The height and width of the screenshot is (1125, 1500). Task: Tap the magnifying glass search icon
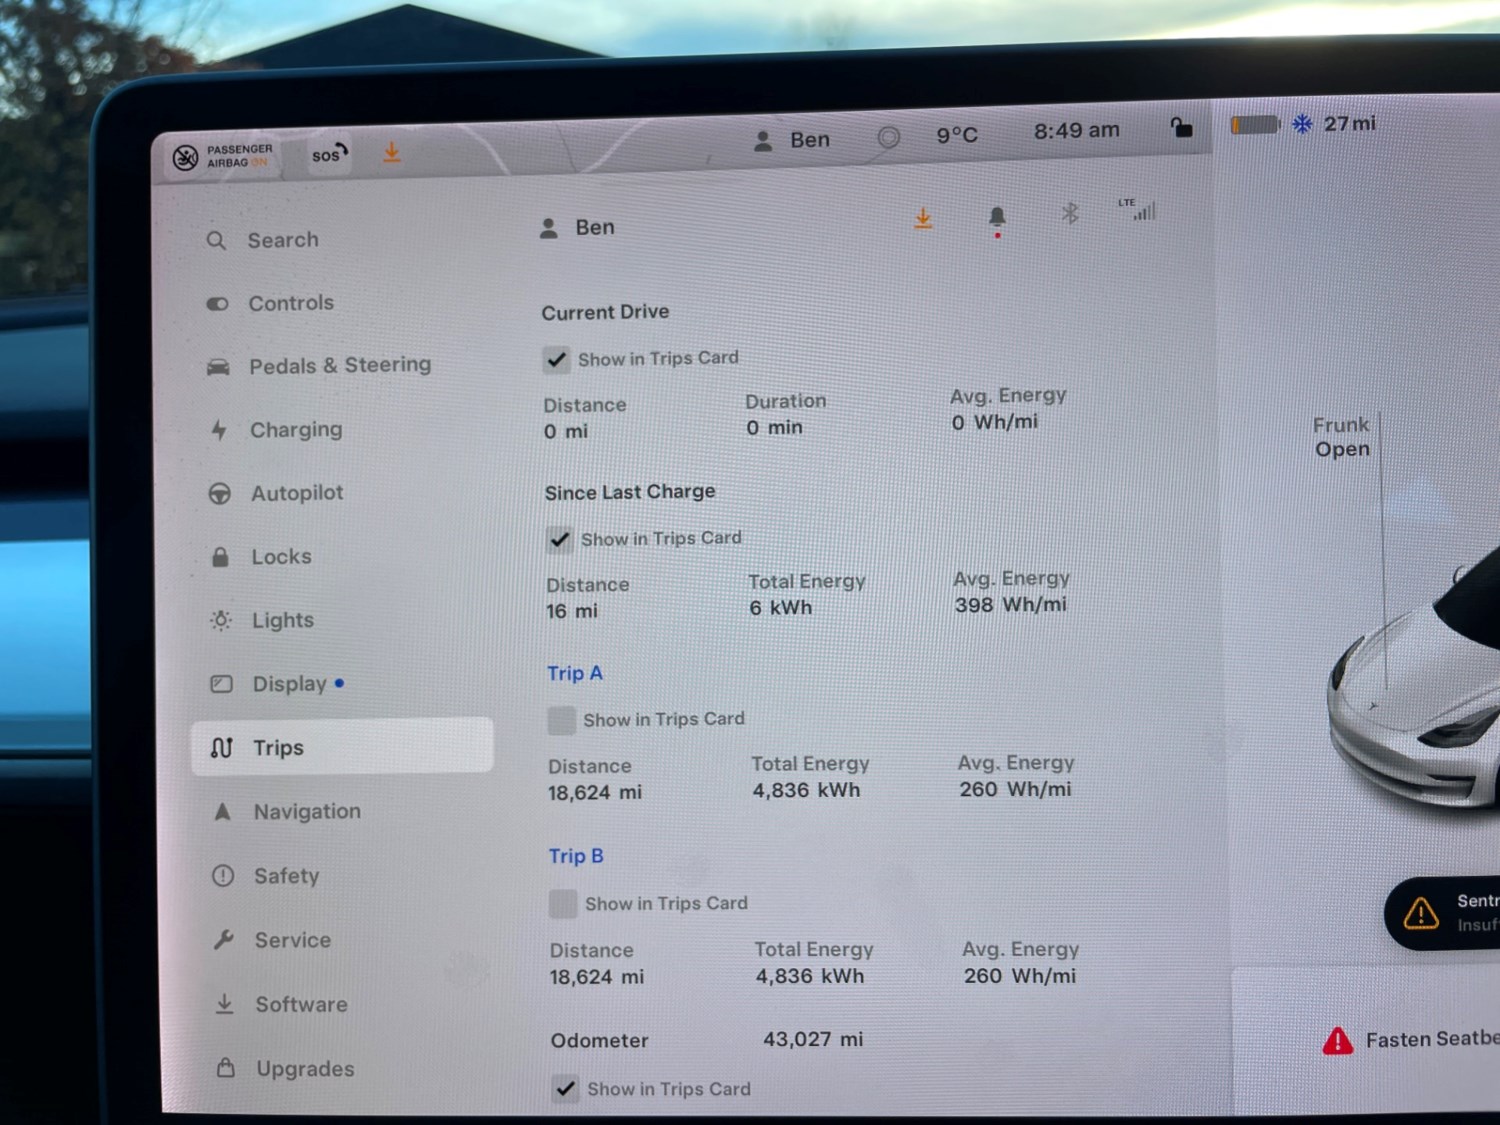coord(216,241)
